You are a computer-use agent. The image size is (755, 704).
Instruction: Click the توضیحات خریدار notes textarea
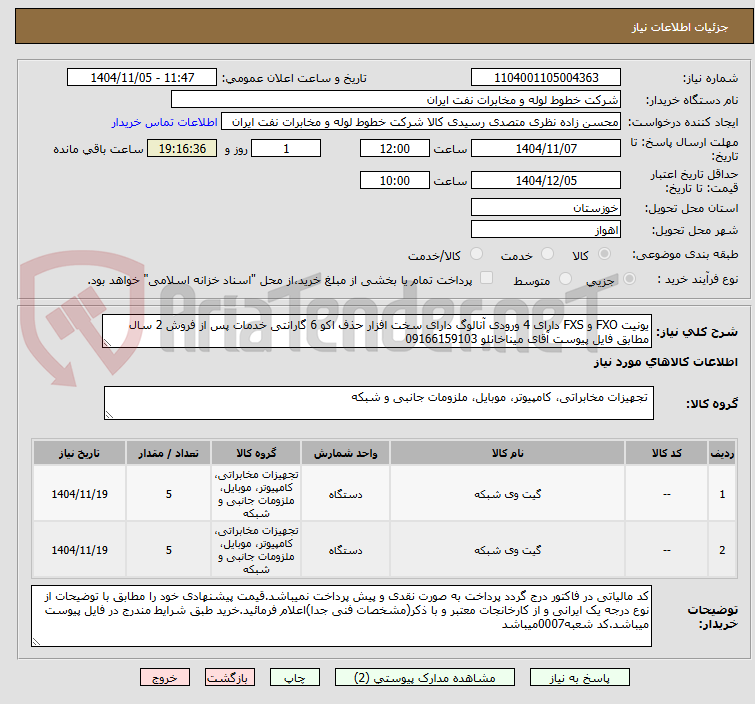click(x=341, y=616)
